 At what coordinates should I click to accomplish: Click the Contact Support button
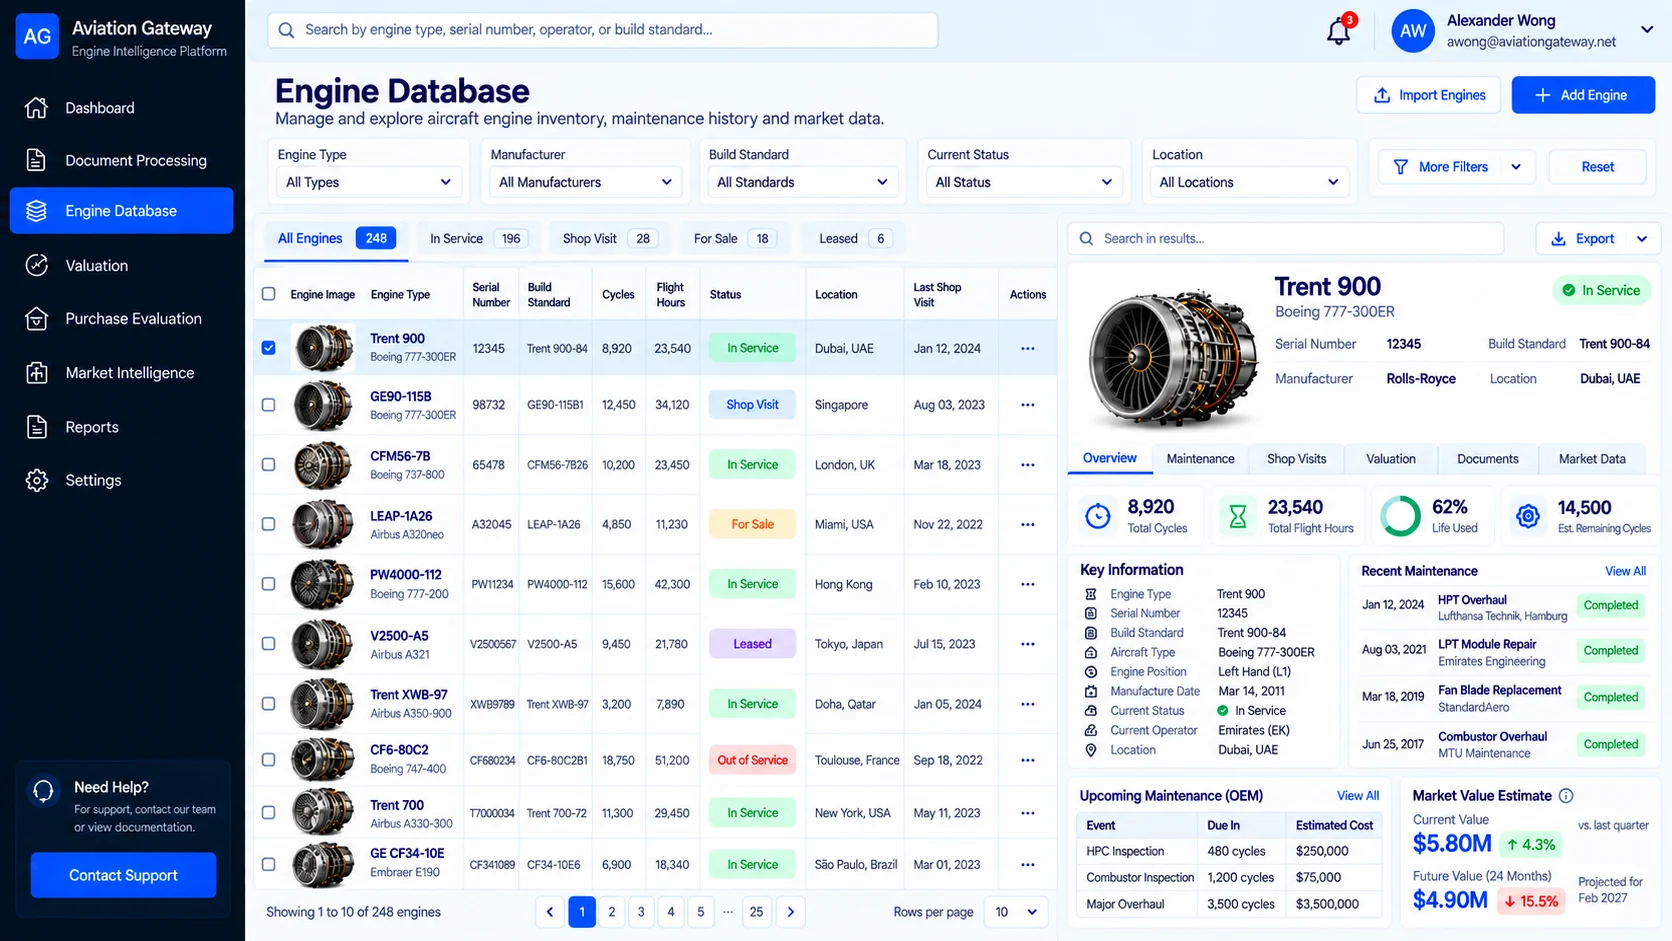123,875
